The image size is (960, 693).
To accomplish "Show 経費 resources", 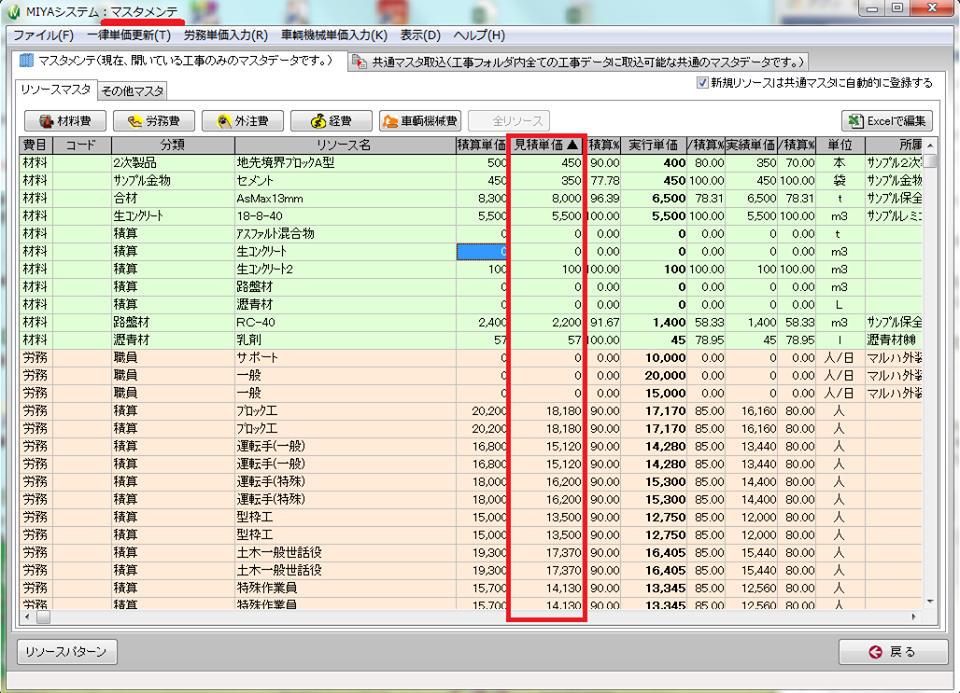I will 331,121.
